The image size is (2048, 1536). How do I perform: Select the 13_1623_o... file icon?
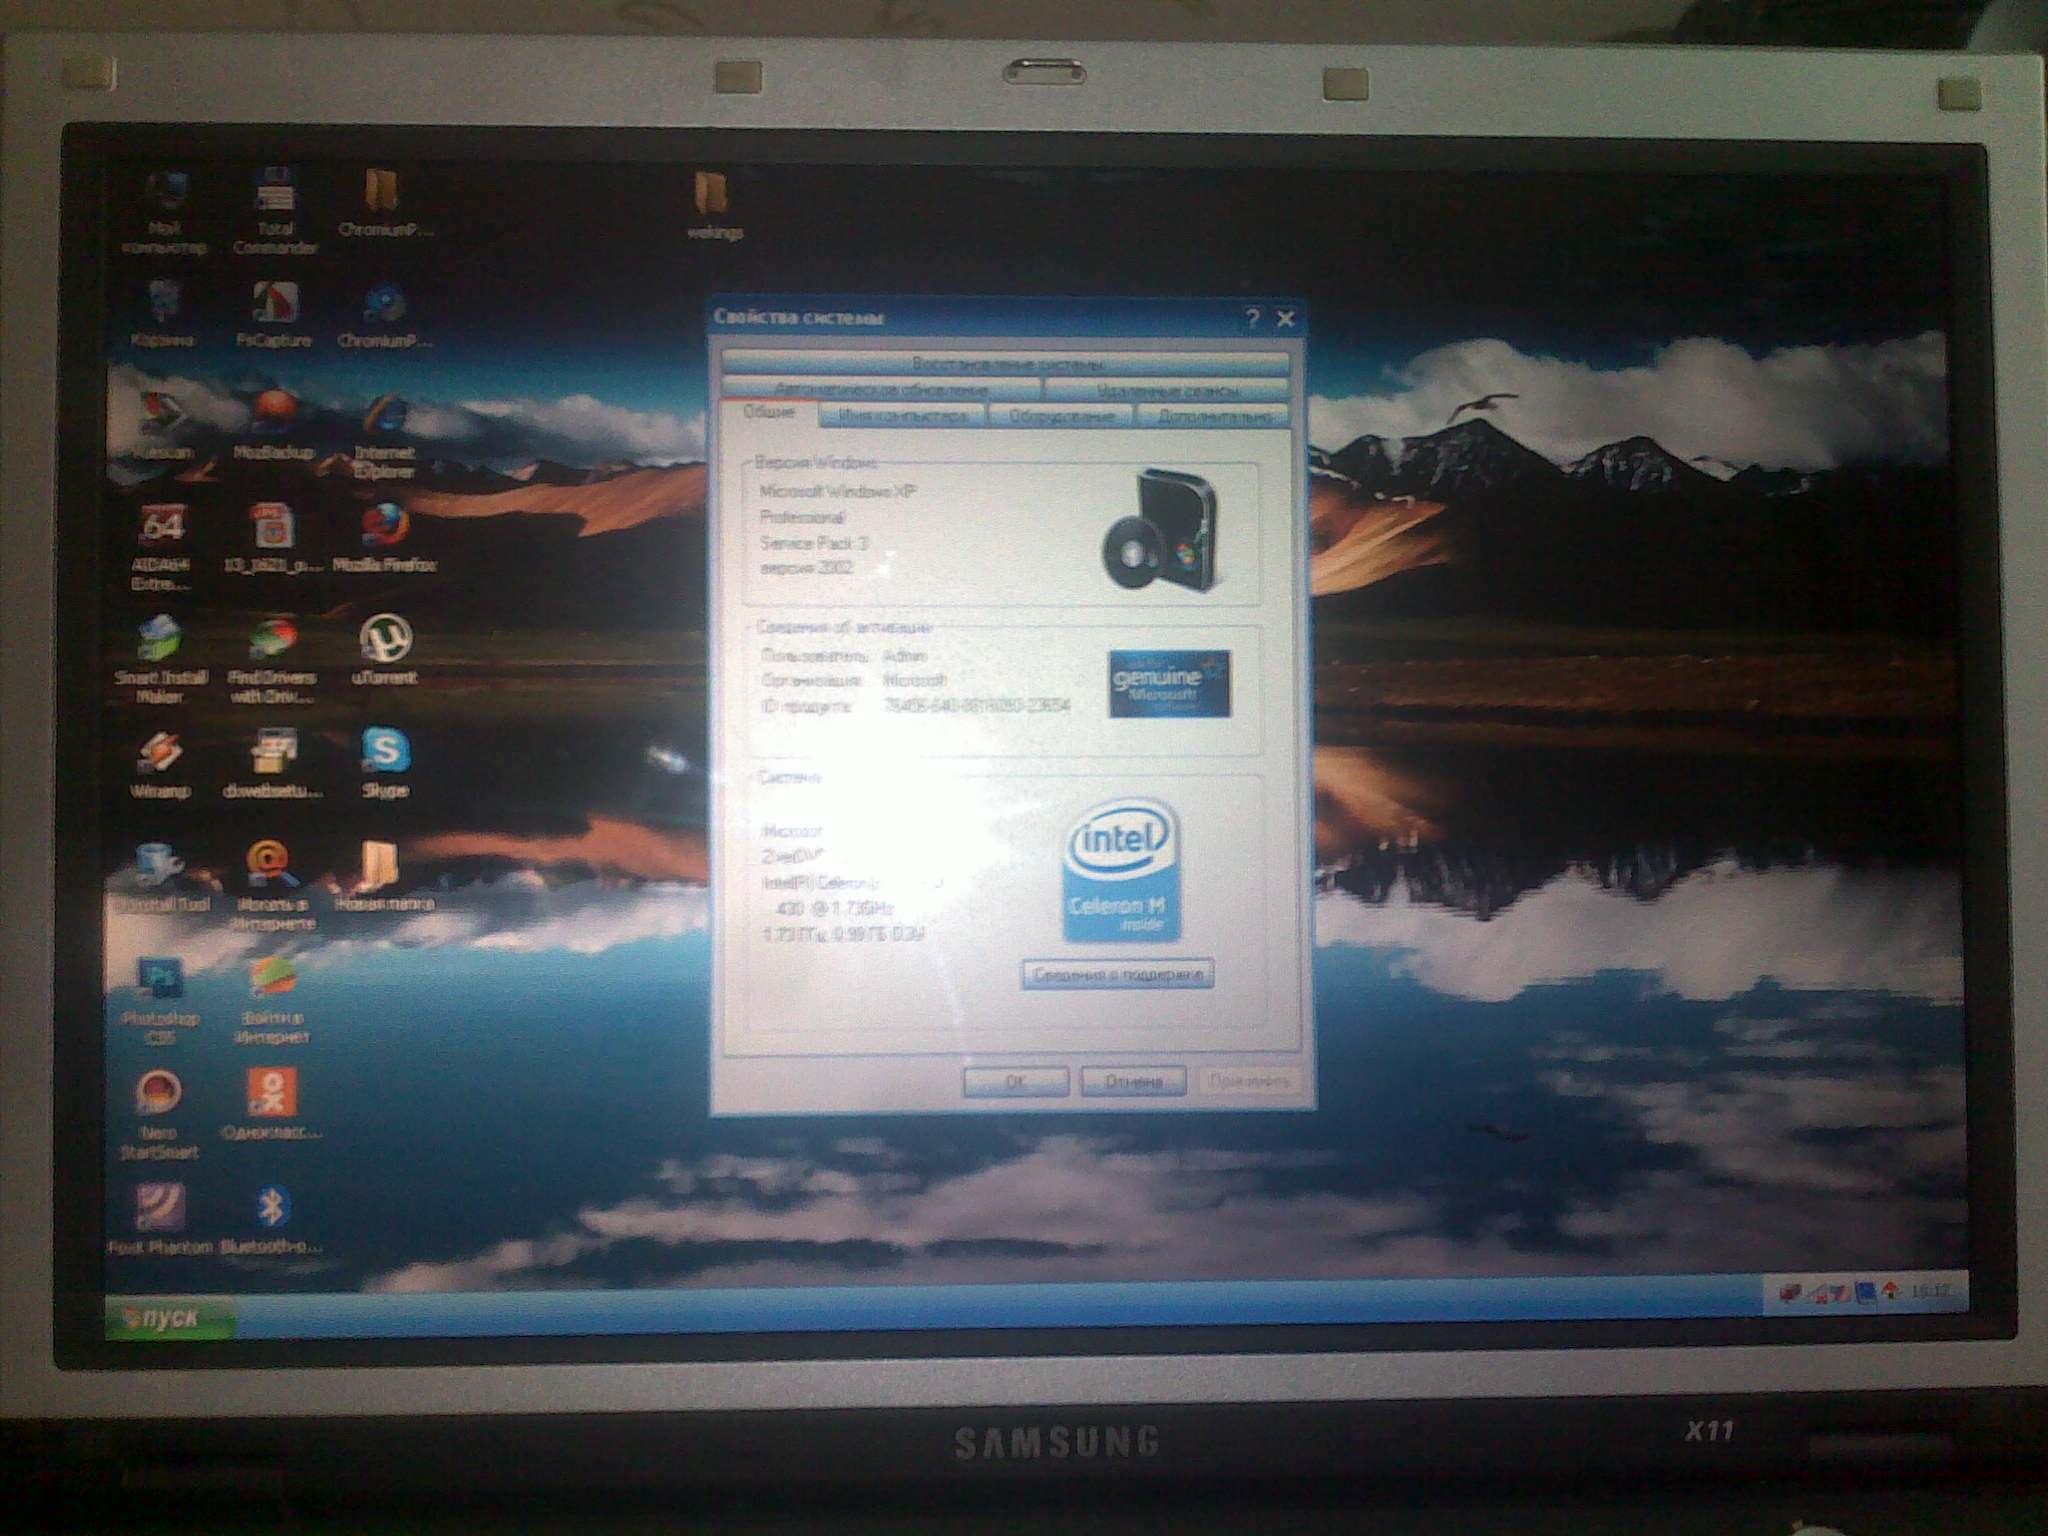click(272, 538)
